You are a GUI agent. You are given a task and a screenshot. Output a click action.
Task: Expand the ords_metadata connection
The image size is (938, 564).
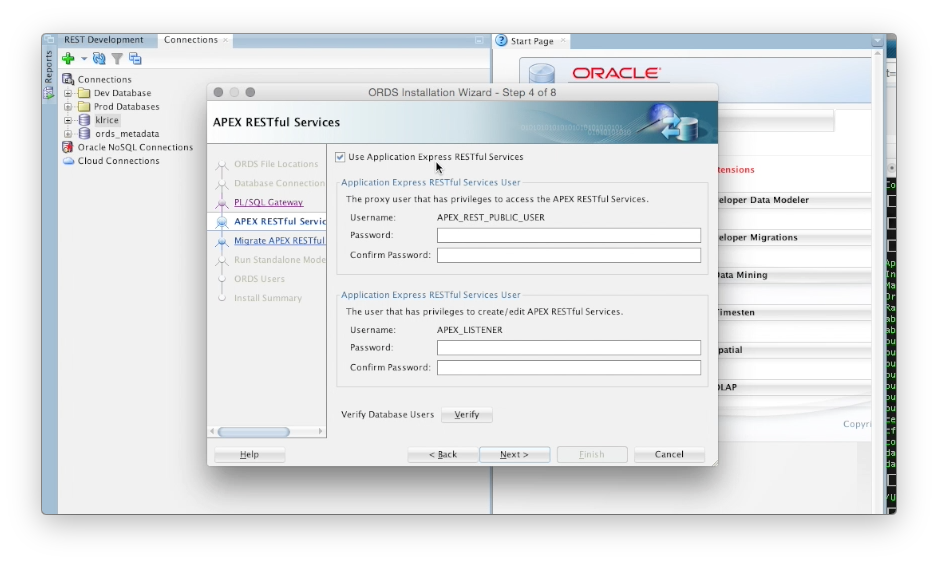pos(68,133)
